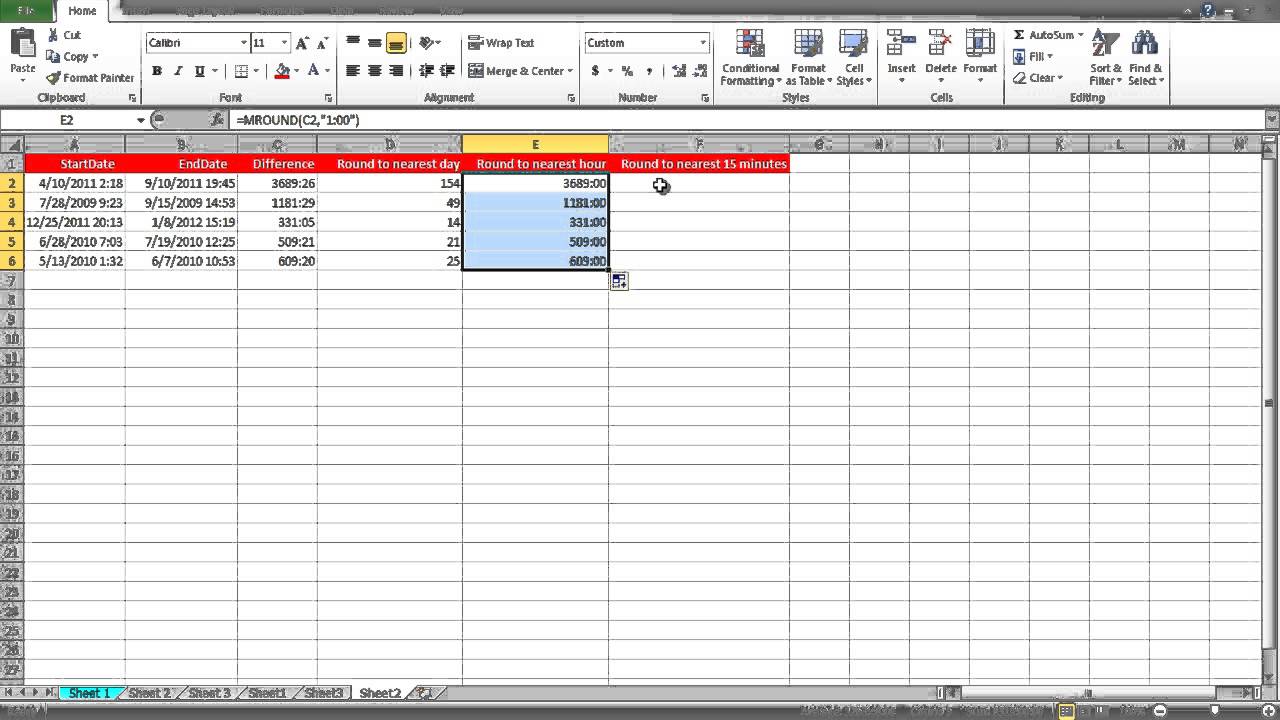Click Merge & Center
The width and height of the screenshot is (1280, 720).
click(515, 71)
